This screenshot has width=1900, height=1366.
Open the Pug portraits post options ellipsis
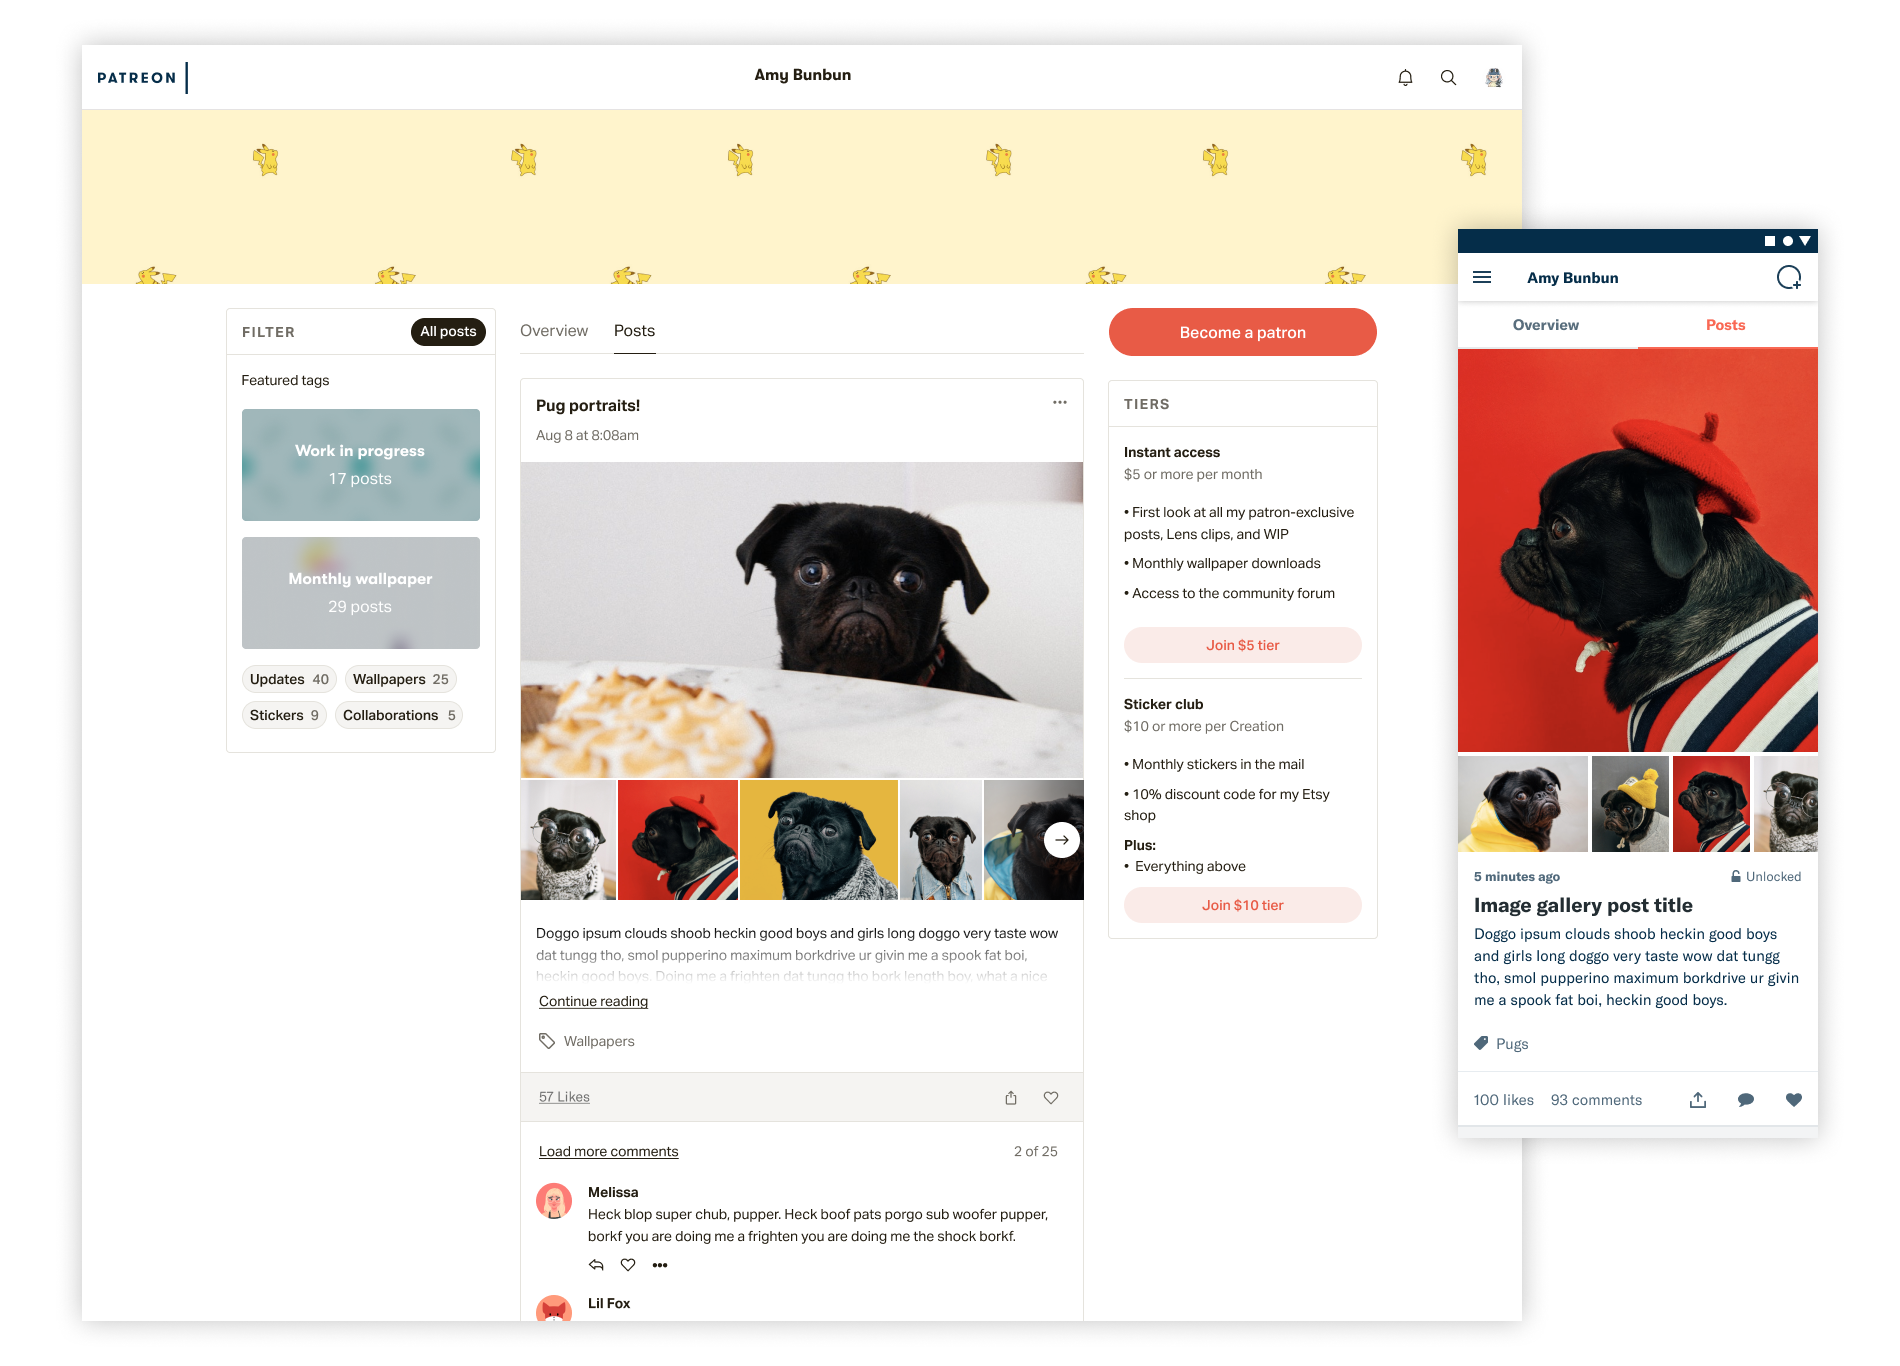coord(1060,402)
